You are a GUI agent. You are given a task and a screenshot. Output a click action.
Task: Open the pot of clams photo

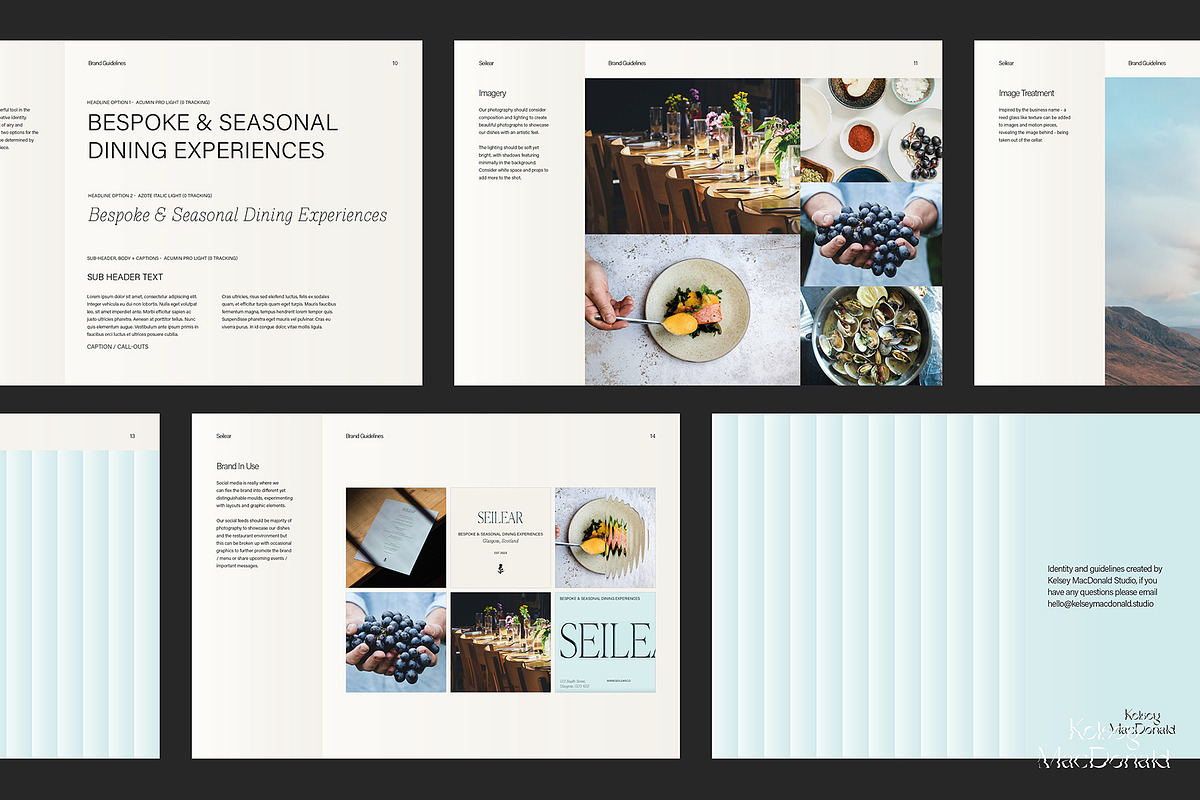(x=871, y=336)
